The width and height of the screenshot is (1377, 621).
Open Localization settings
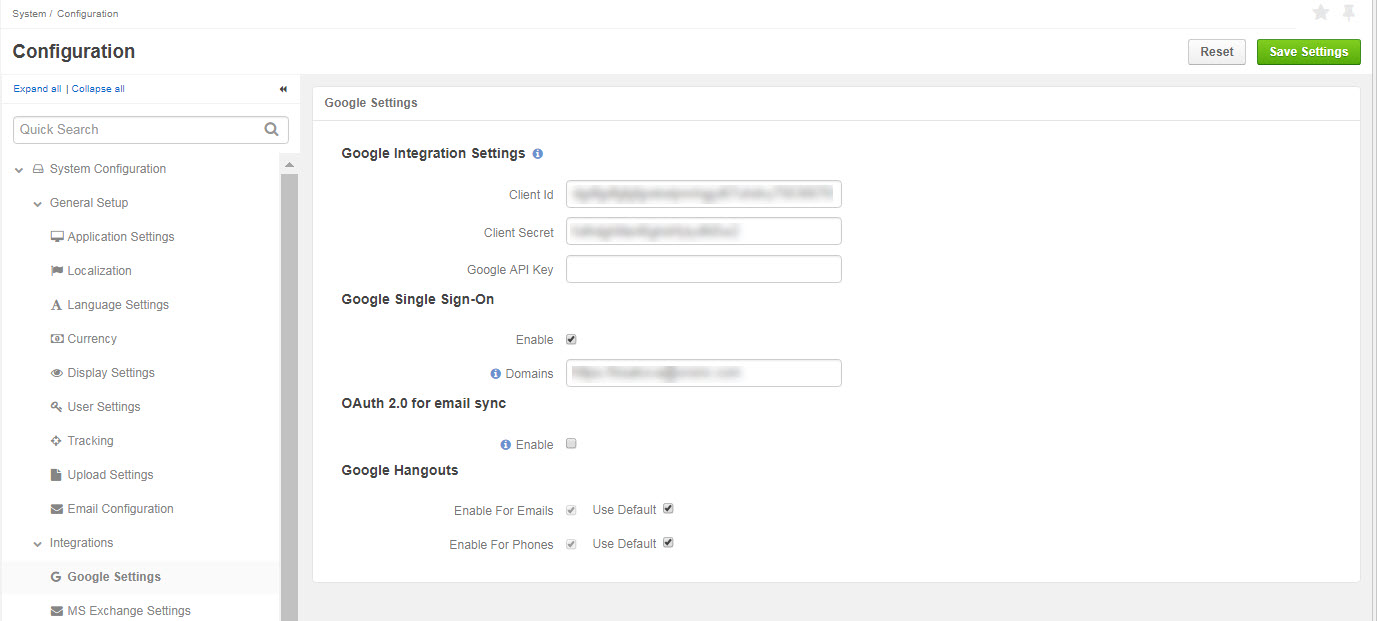tap(100, 271)
